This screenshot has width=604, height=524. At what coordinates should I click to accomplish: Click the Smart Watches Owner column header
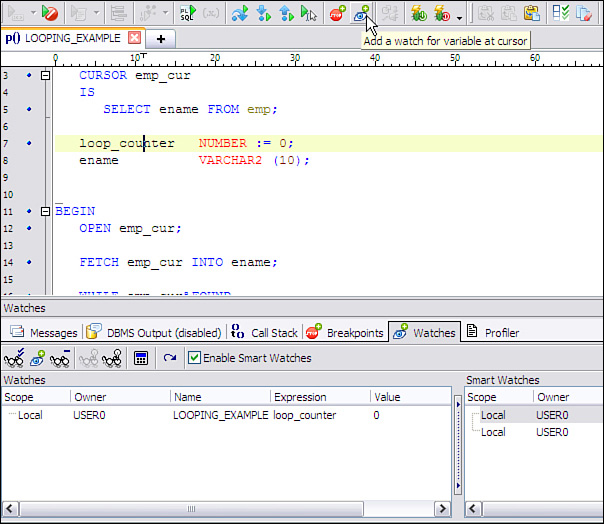point(568,397)
